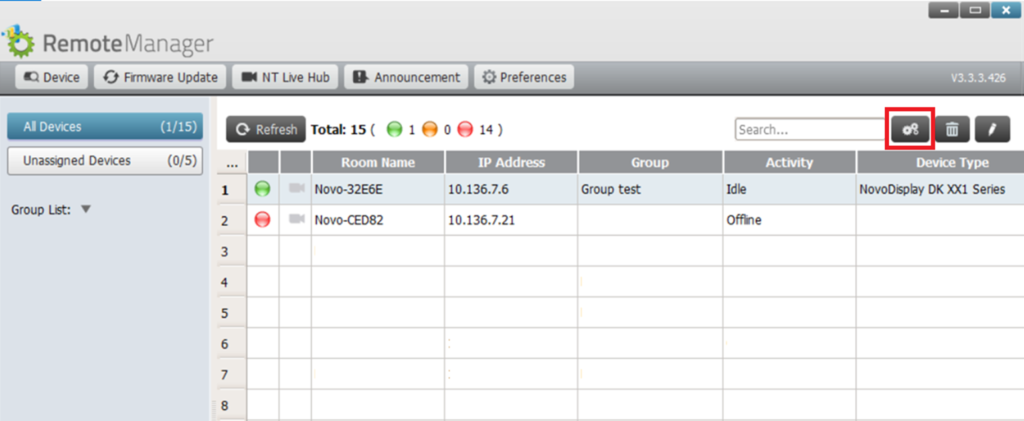1024x421 pixels.
Task: Click the Search input field
Action: 810,129
